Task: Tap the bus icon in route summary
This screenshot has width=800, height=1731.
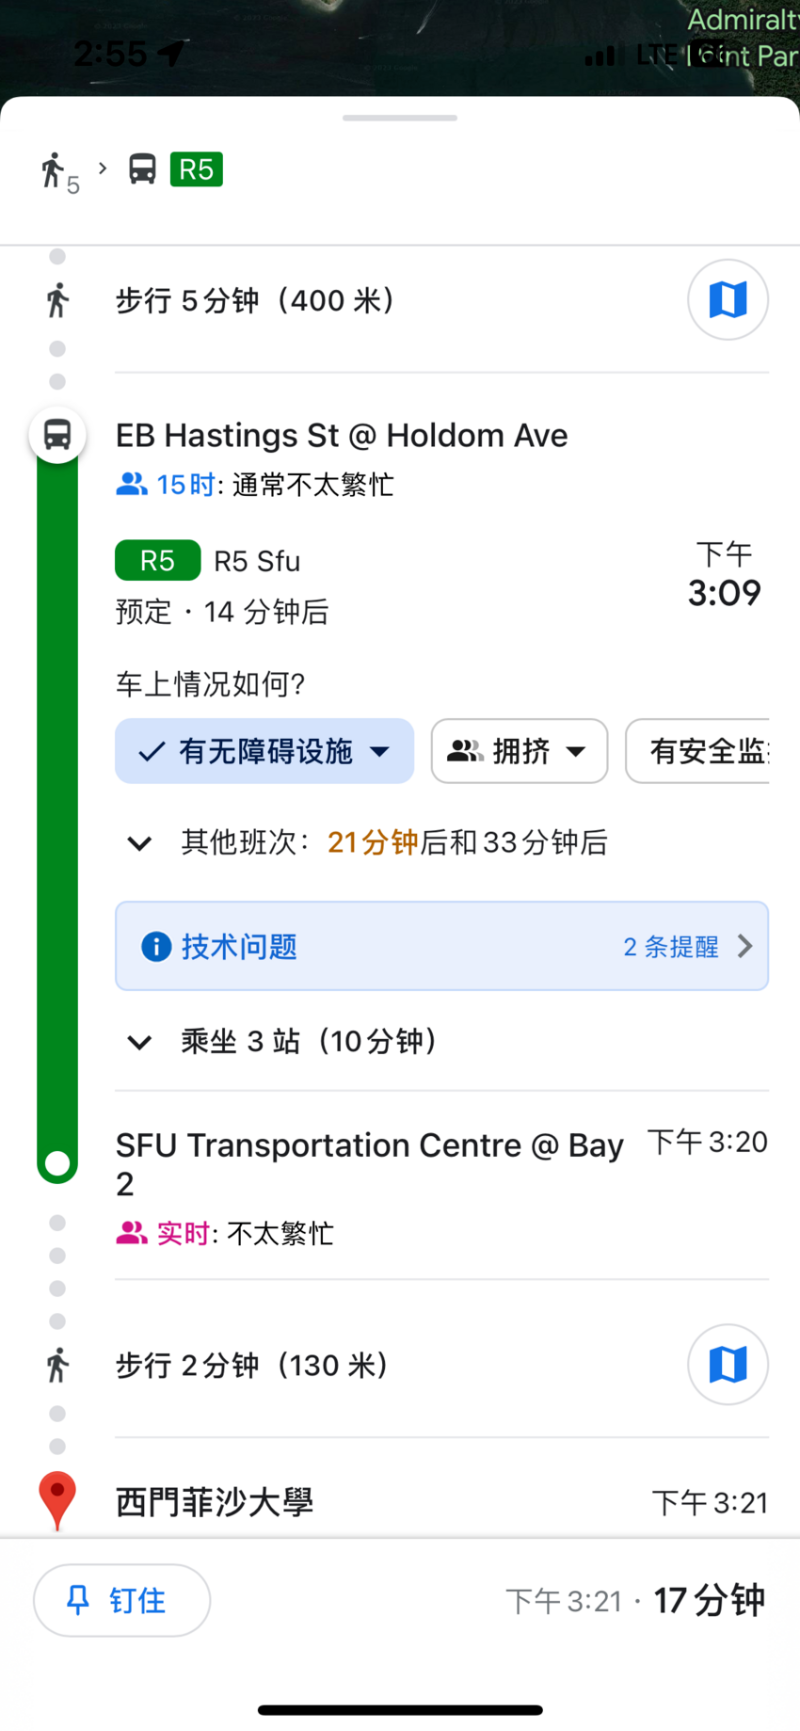Action: tap(142, 169)
